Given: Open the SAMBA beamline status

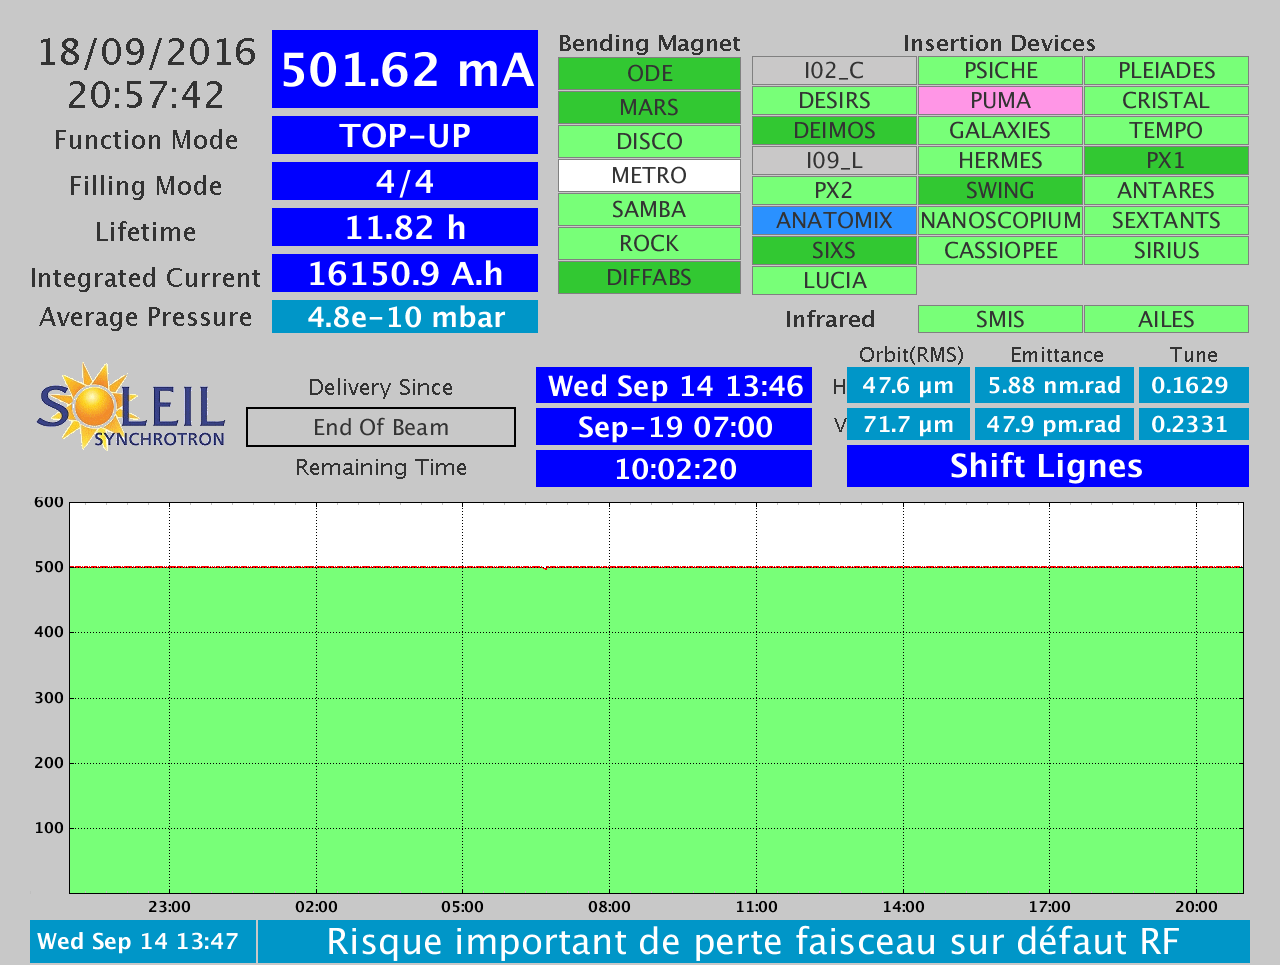Looking at the screenshot, I should pos(649,210).
